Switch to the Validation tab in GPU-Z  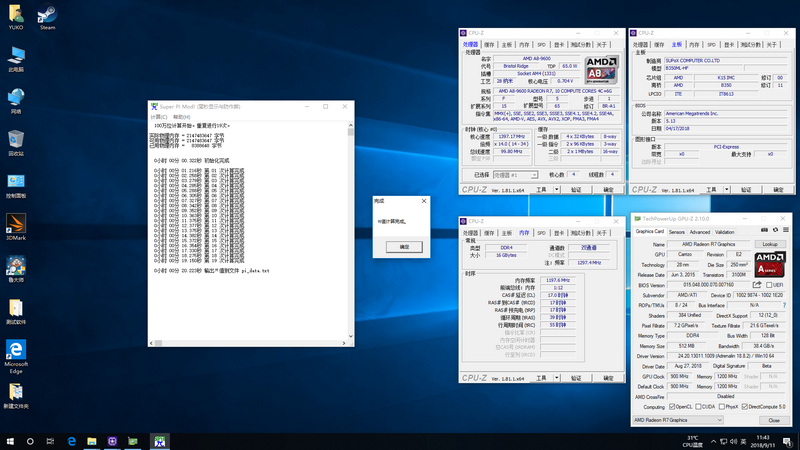click(x=724, y=232)
